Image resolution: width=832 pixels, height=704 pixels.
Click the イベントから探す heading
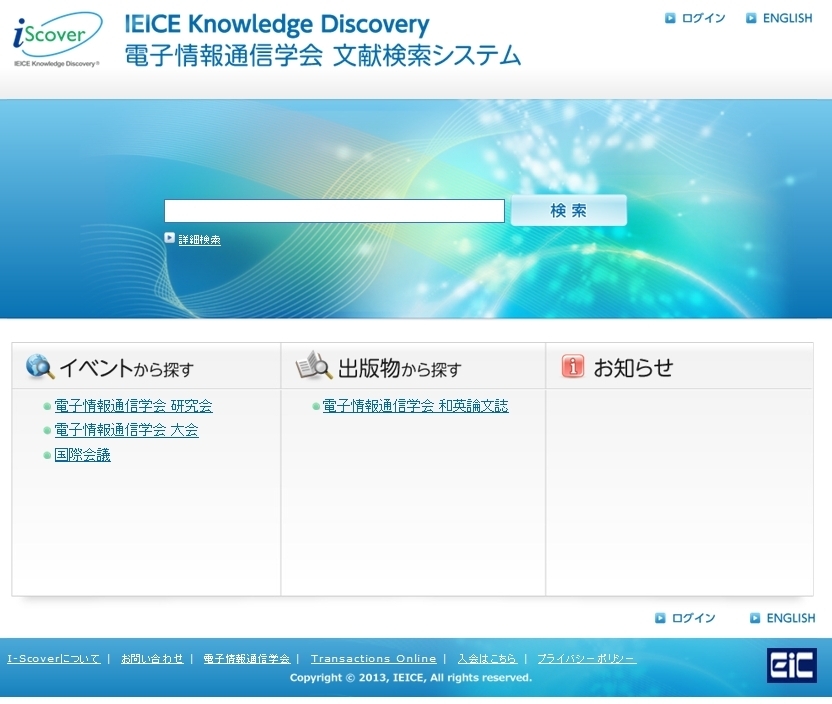(x=126, y=368)
